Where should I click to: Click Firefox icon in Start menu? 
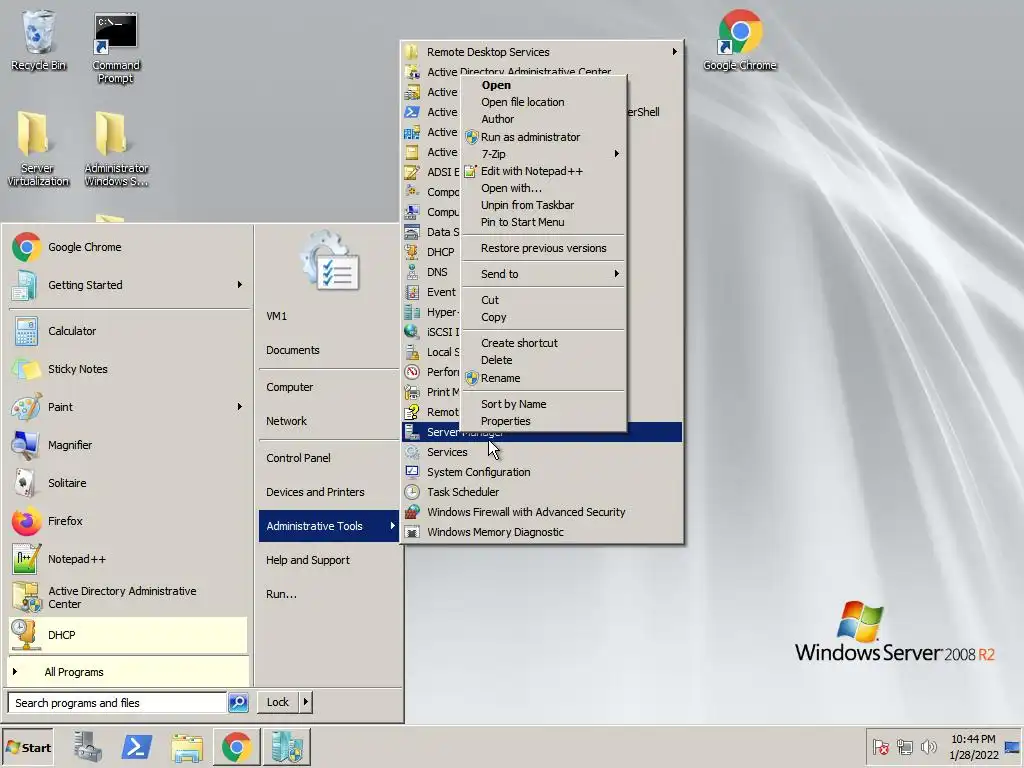tap(26, 521)
